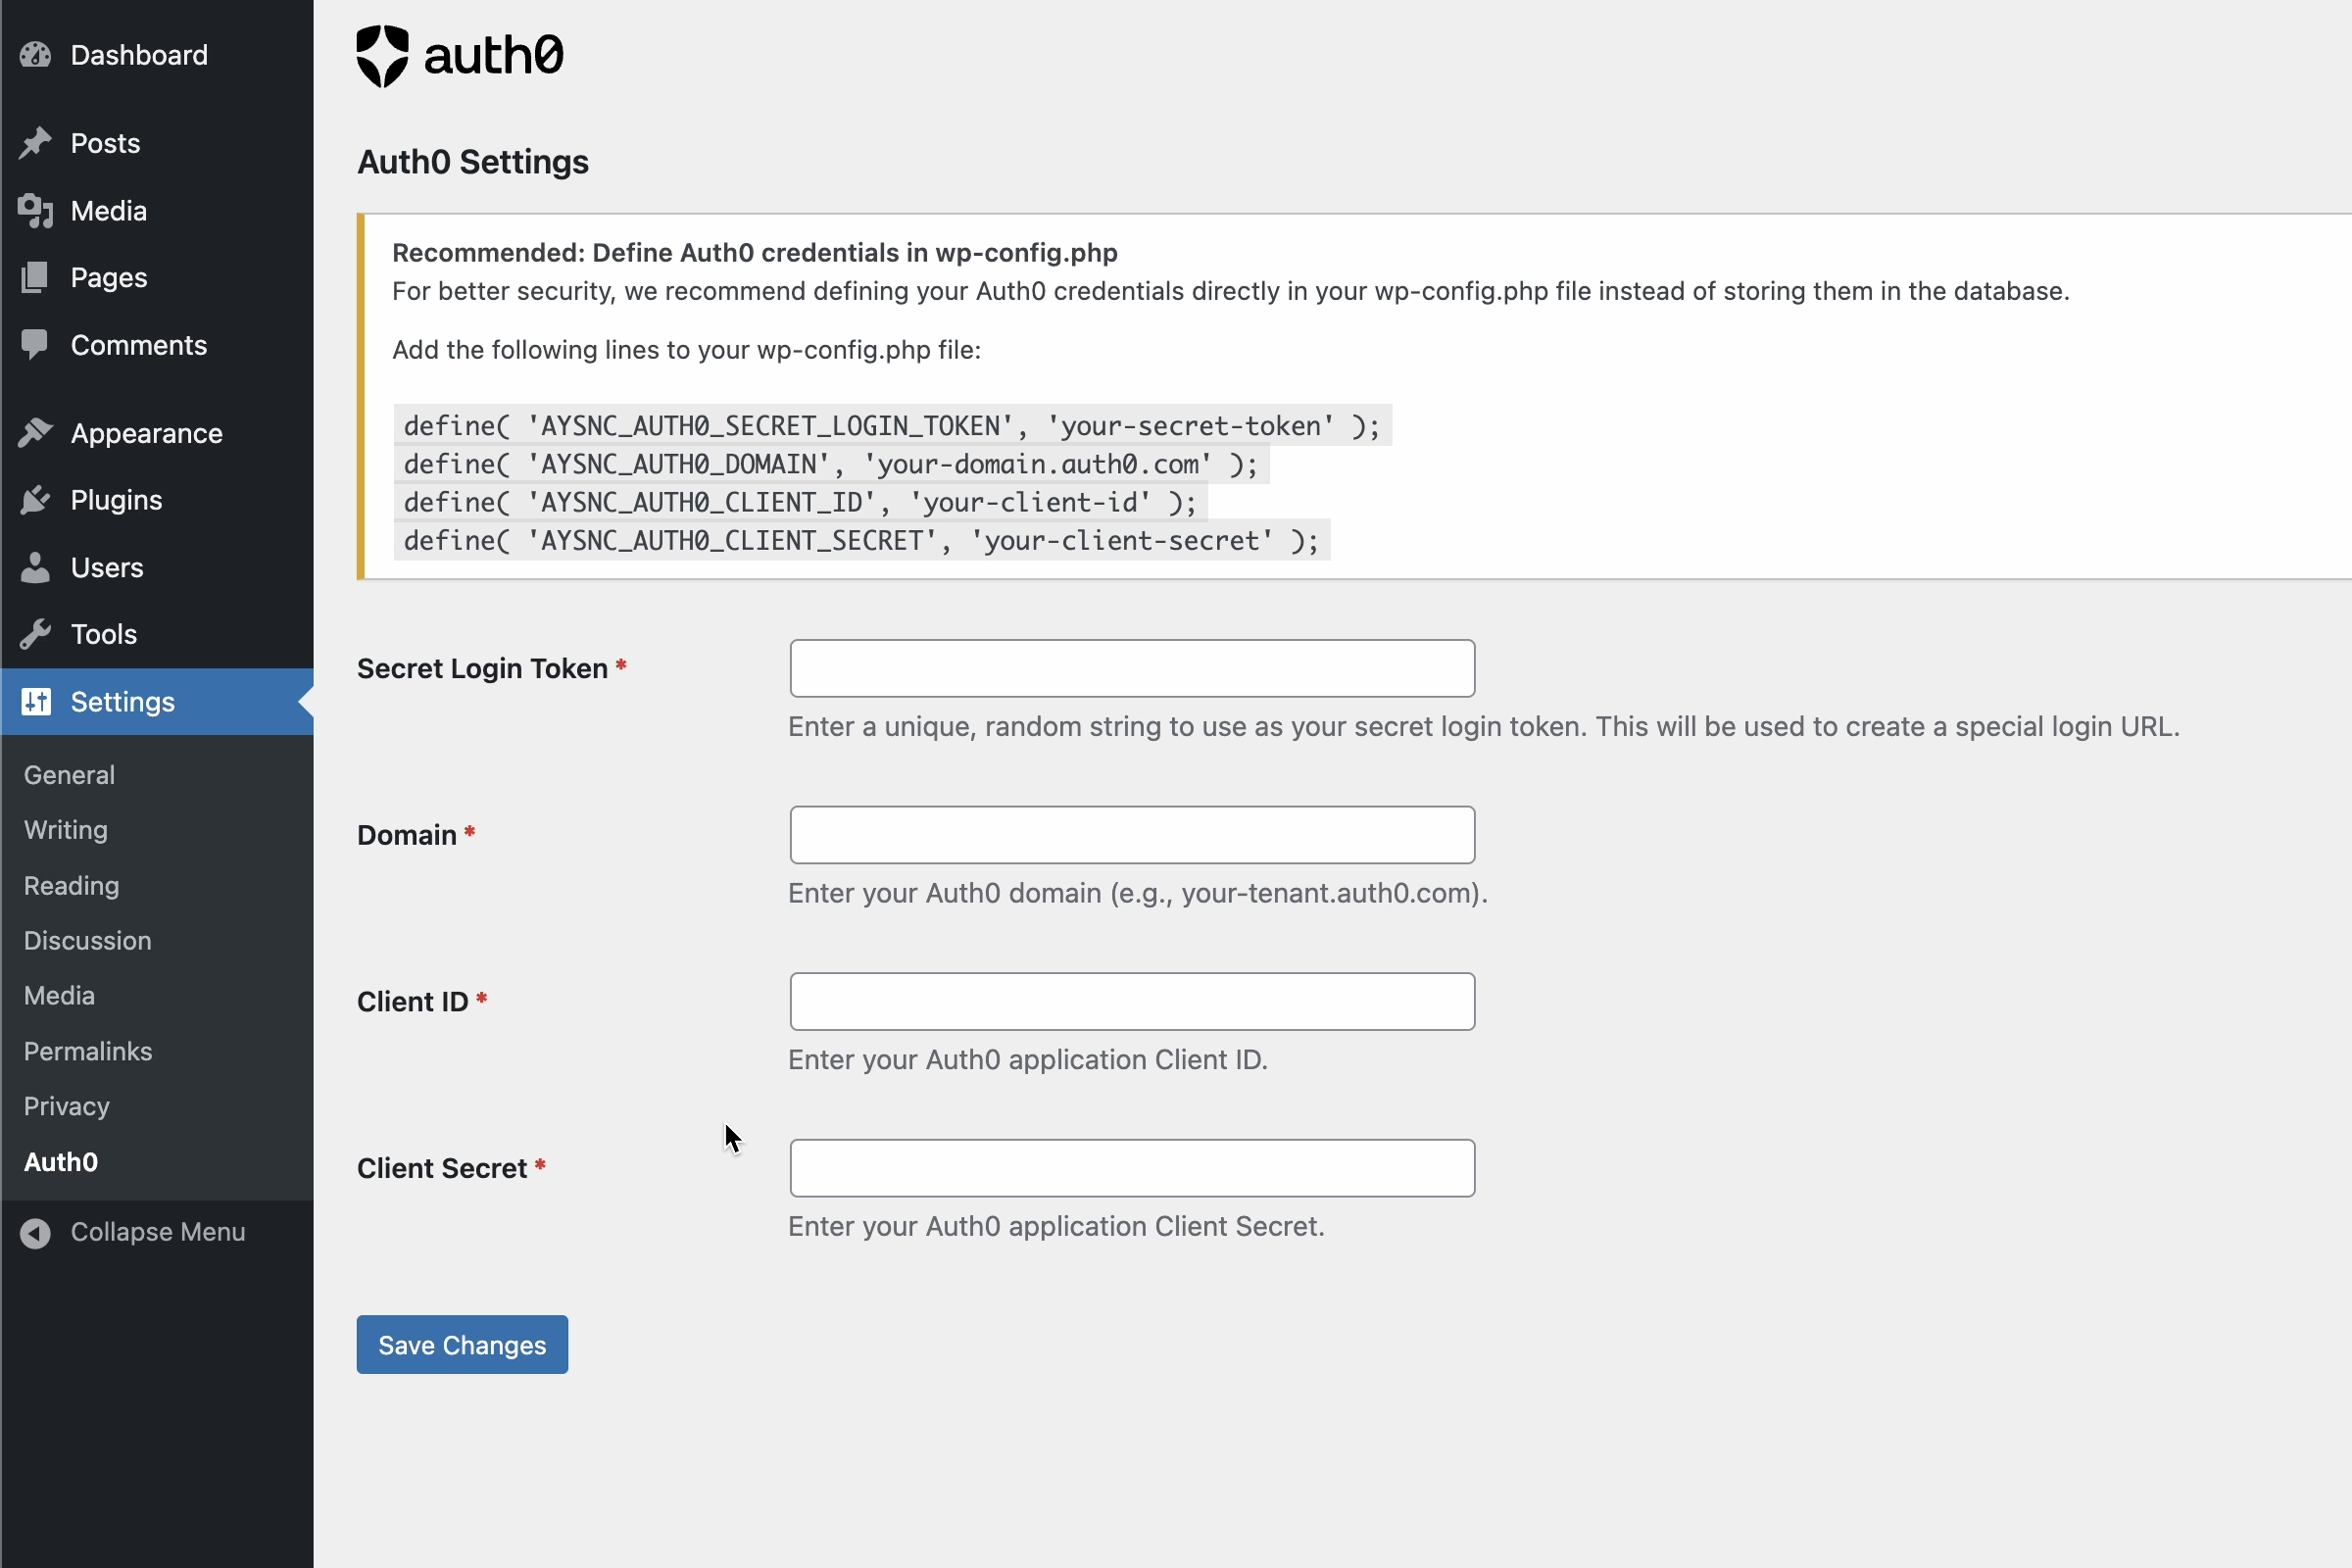Click the Client ID input box

click(x=1132, y=1001)
